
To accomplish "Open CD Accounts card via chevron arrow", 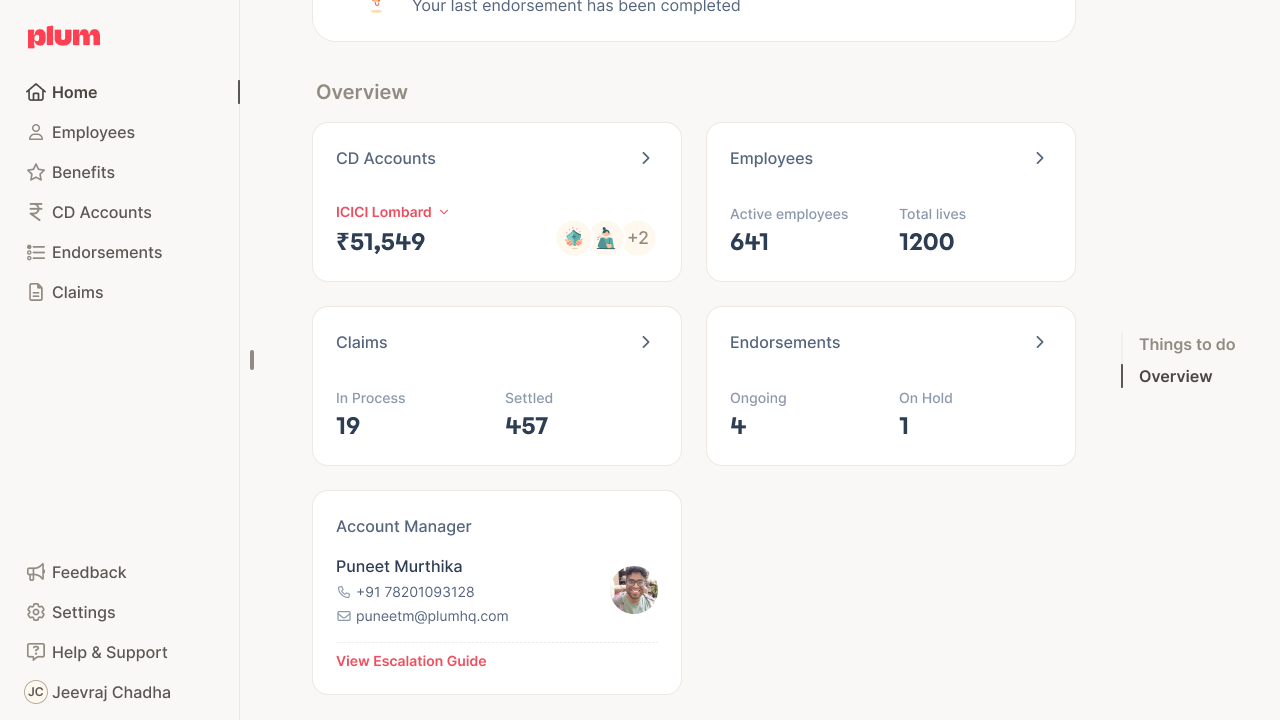I will click(x=646, y=158).
